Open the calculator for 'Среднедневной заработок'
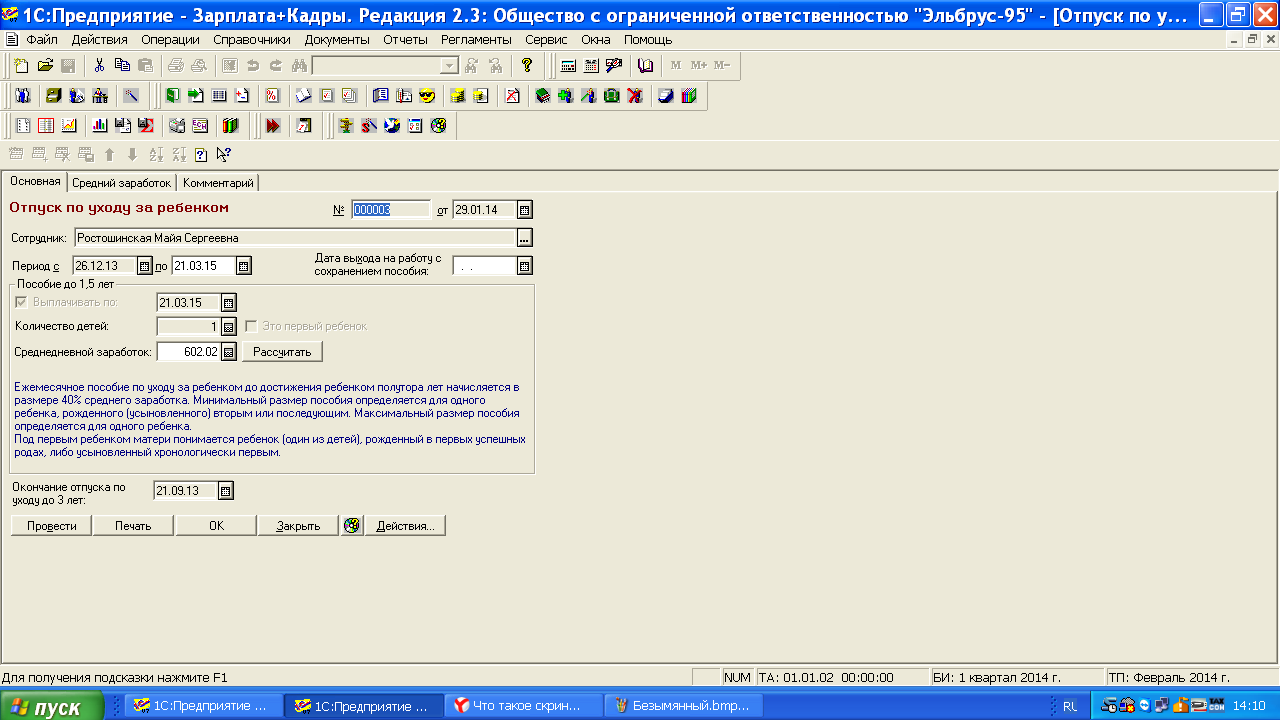 pos(228,352)
